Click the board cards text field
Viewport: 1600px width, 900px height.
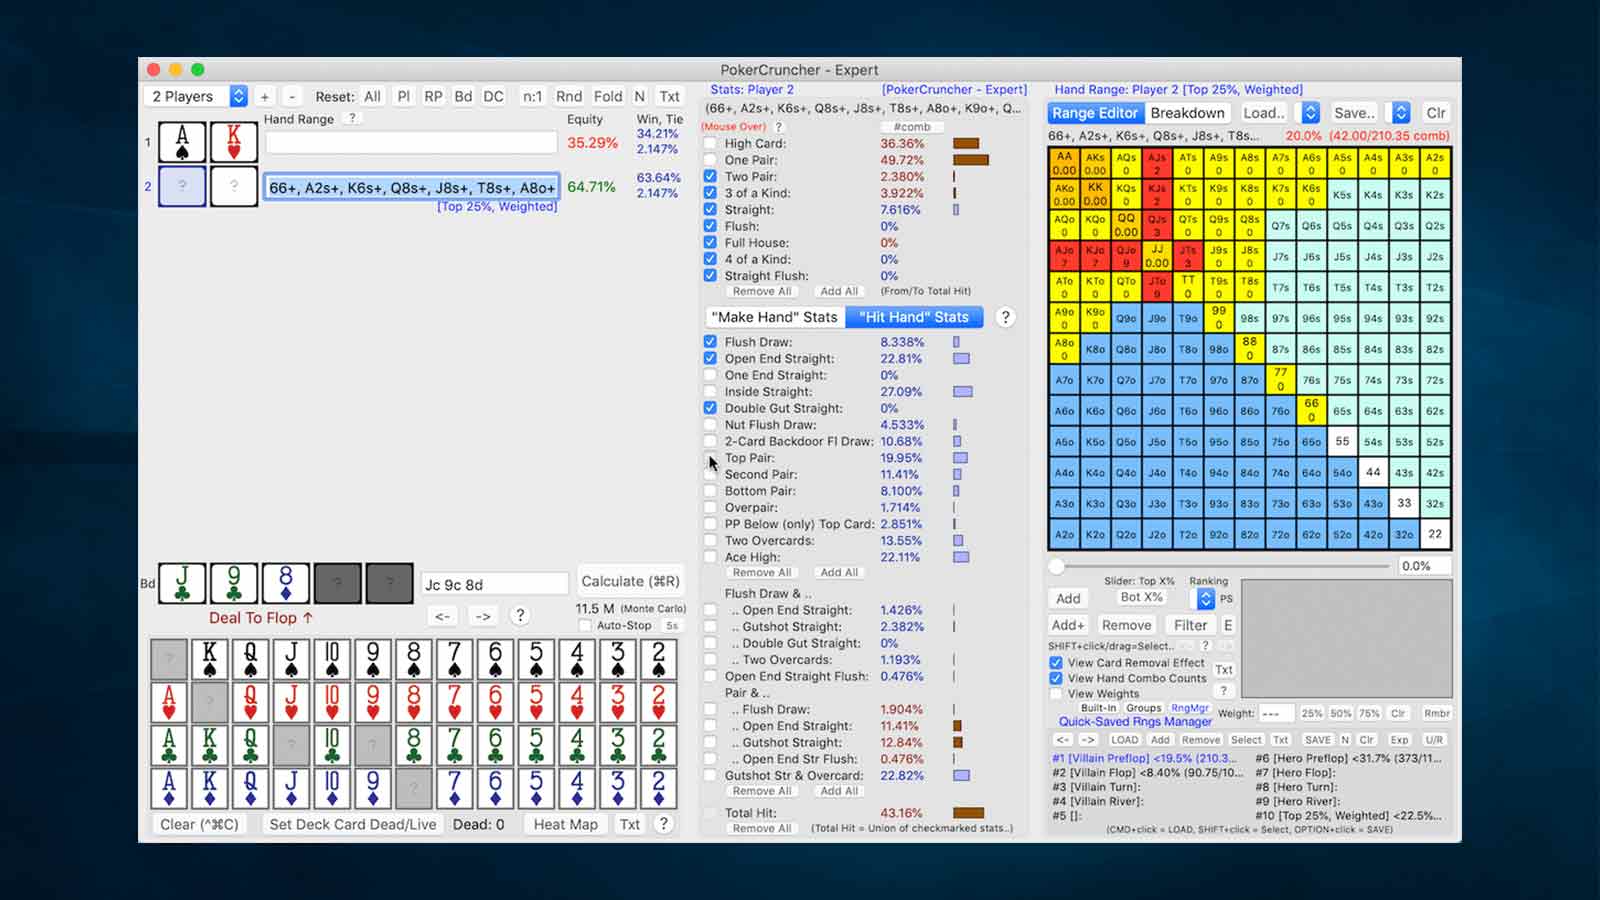click(495, 584)
